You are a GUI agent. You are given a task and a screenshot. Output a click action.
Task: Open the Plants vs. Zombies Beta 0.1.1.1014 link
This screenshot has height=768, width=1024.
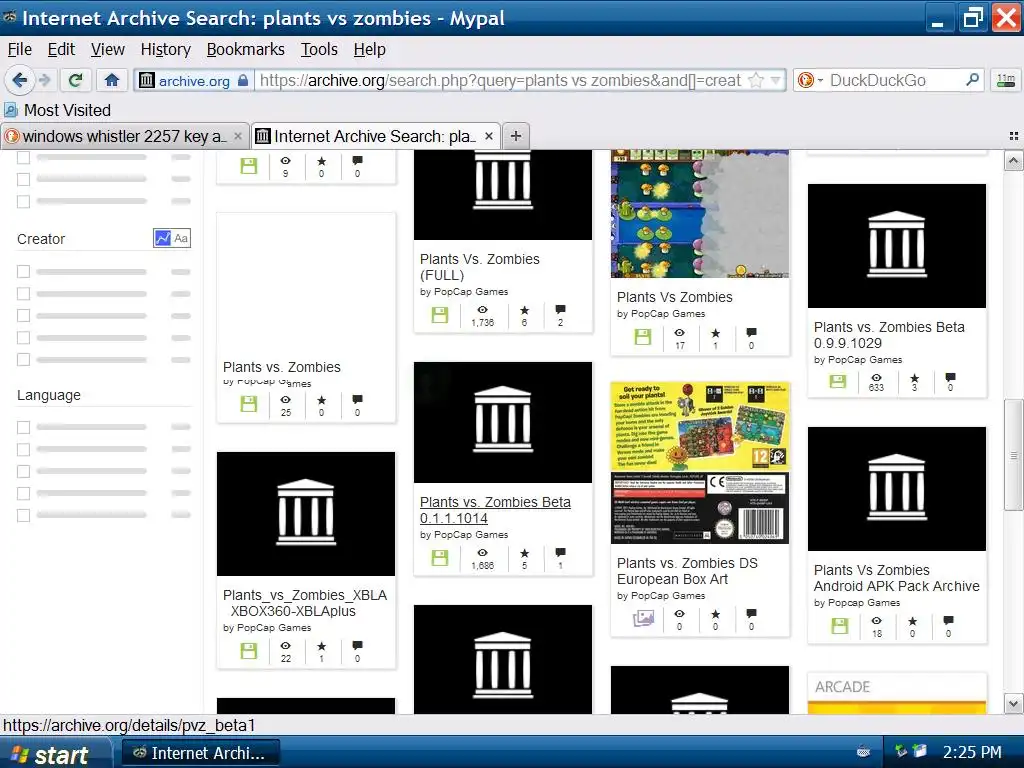tap(495, 510)
